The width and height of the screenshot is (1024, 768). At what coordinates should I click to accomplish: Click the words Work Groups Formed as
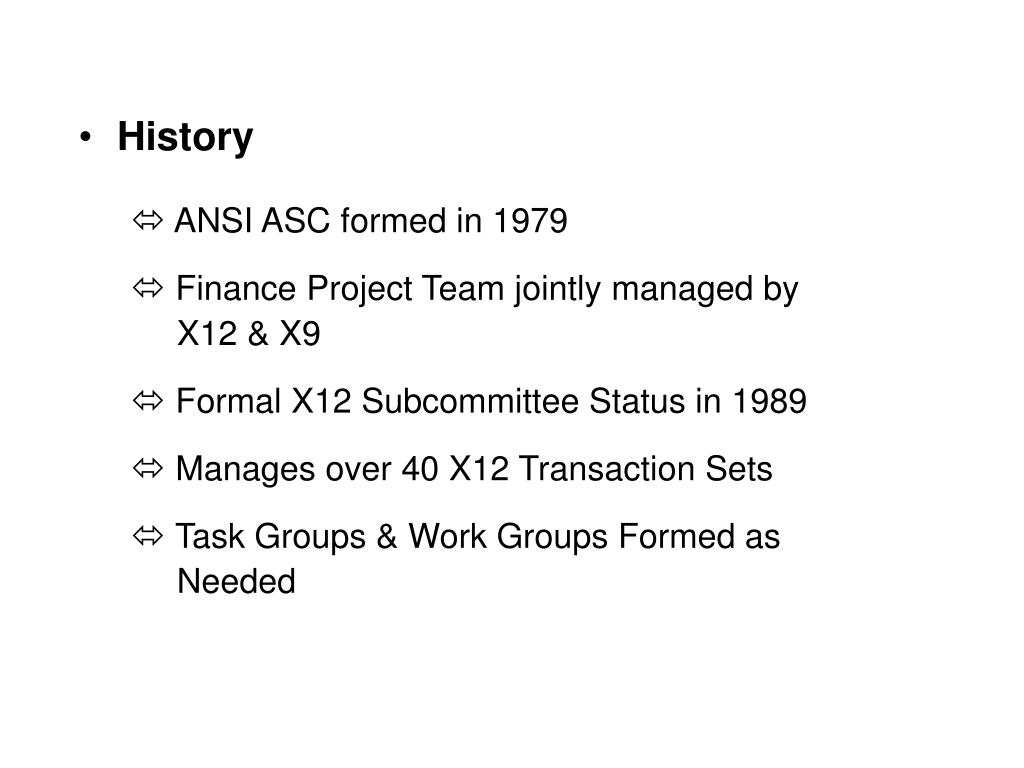coord(594,537)
